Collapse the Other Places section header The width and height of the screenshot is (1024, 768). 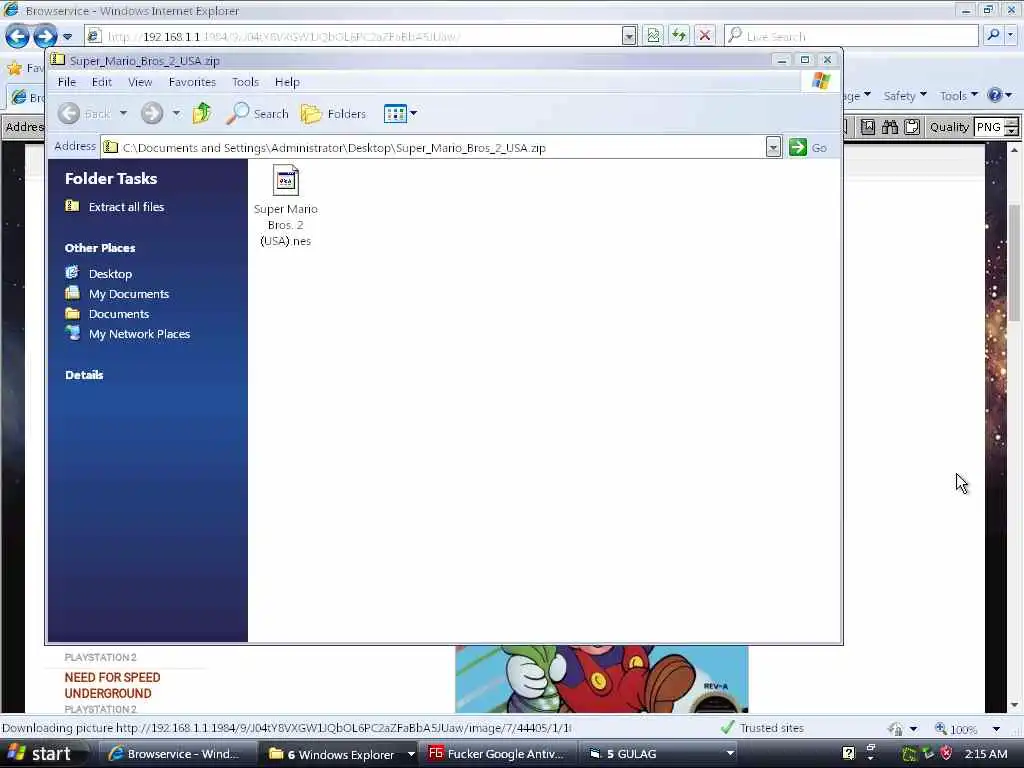pyautogui.click(x=100, y=248)
